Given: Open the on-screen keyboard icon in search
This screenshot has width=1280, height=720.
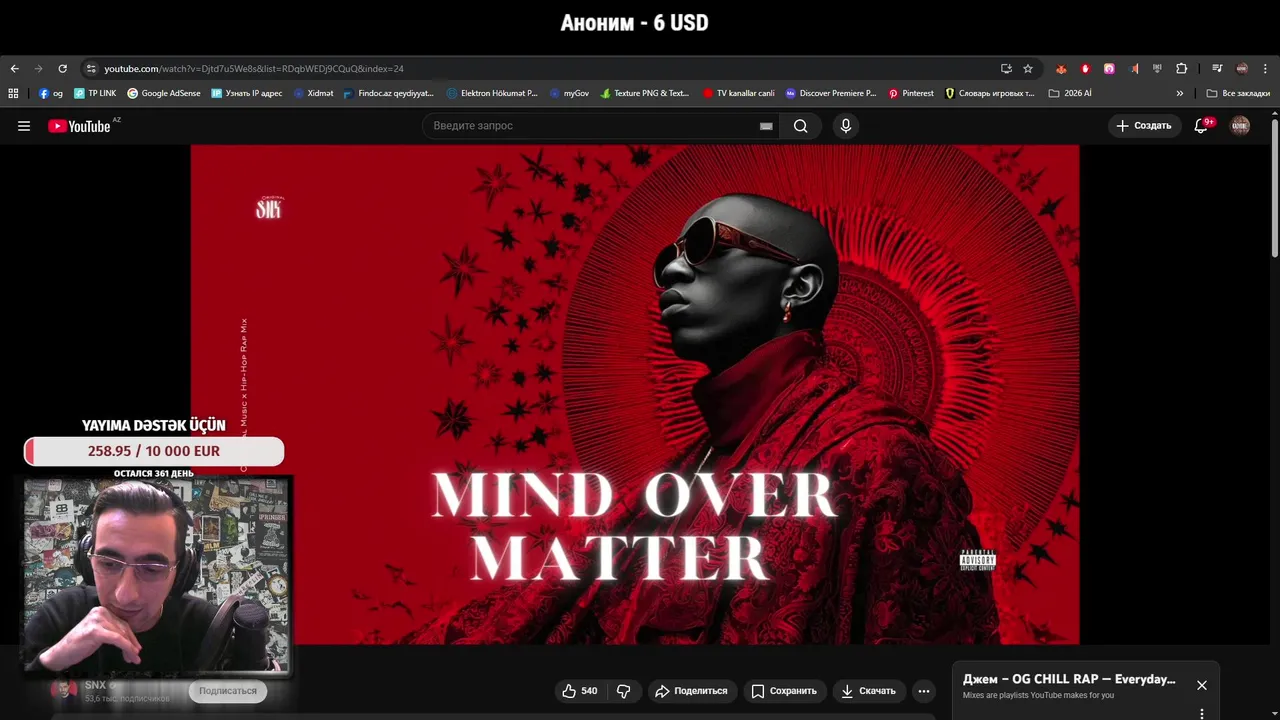Looking at the screenshot, I should pyautogui.click(x=766, y=126).
